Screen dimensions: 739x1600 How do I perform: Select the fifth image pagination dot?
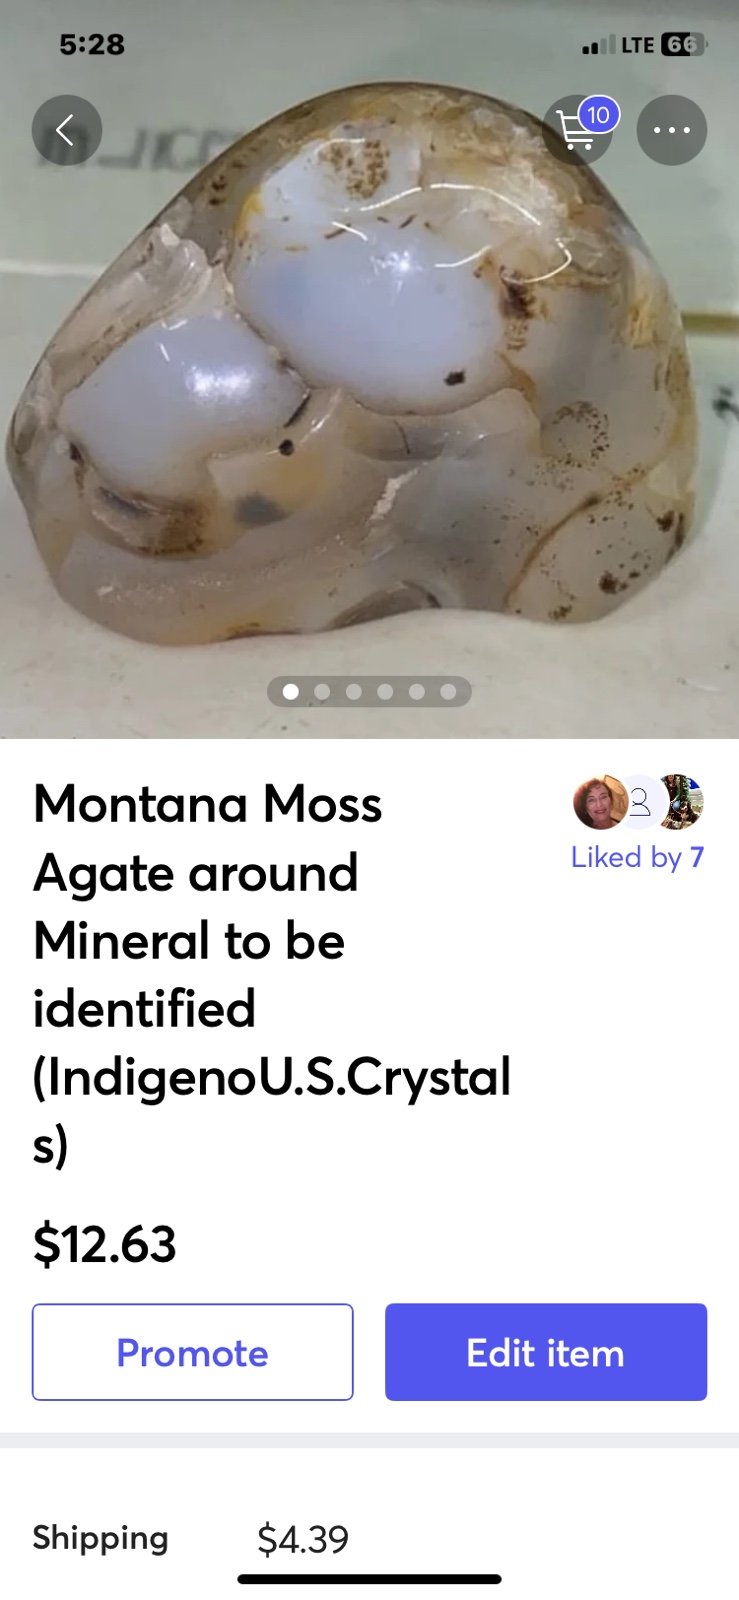(x=417, y=691)
